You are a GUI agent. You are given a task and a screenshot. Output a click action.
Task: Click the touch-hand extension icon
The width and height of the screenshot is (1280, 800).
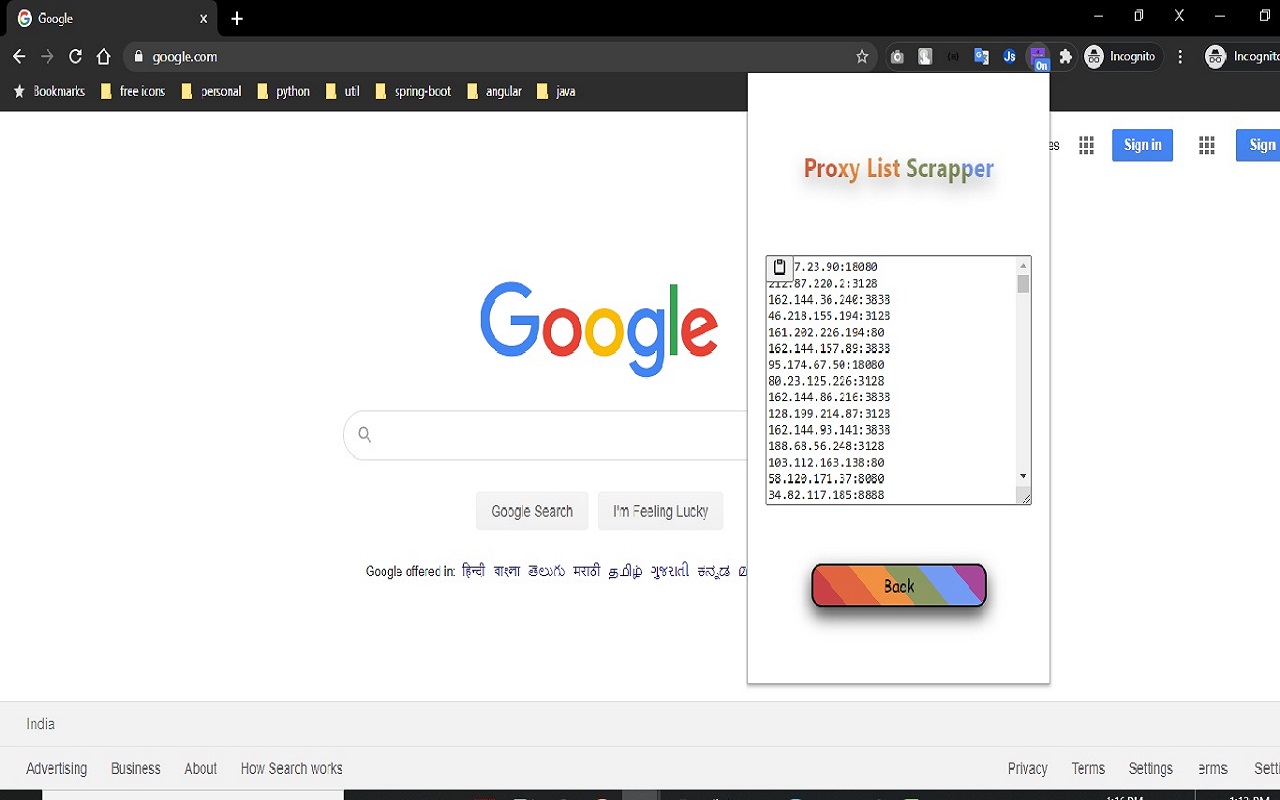click(x=925, y=57)
